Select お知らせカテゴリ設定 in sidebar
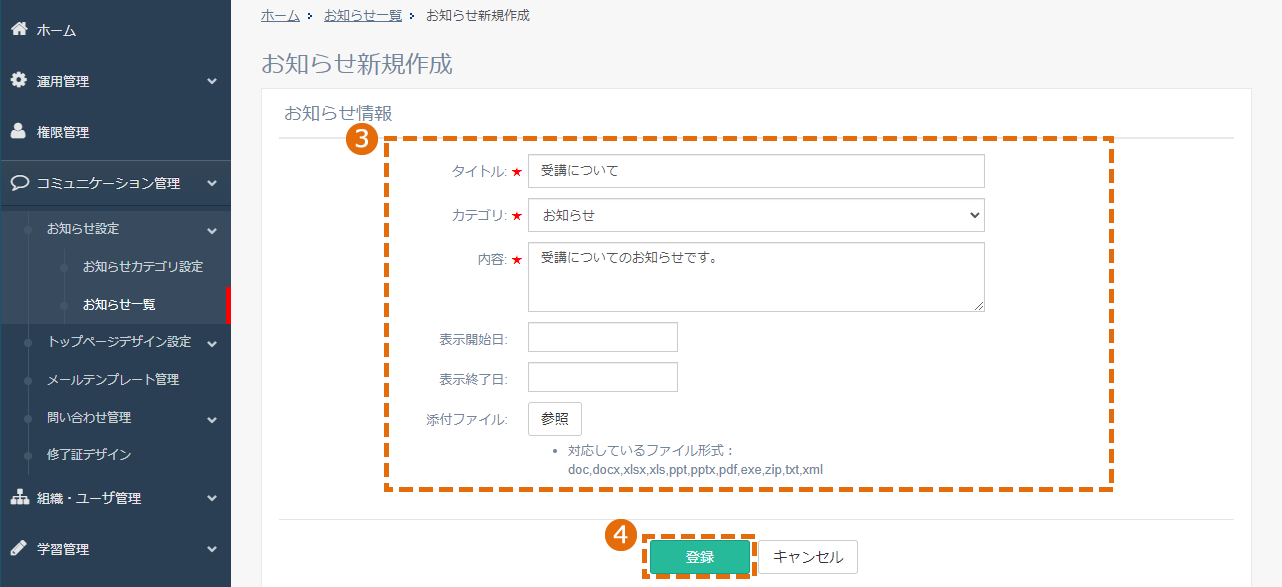1282x587 pixels. pyautogui.click(x=142, y=267)
